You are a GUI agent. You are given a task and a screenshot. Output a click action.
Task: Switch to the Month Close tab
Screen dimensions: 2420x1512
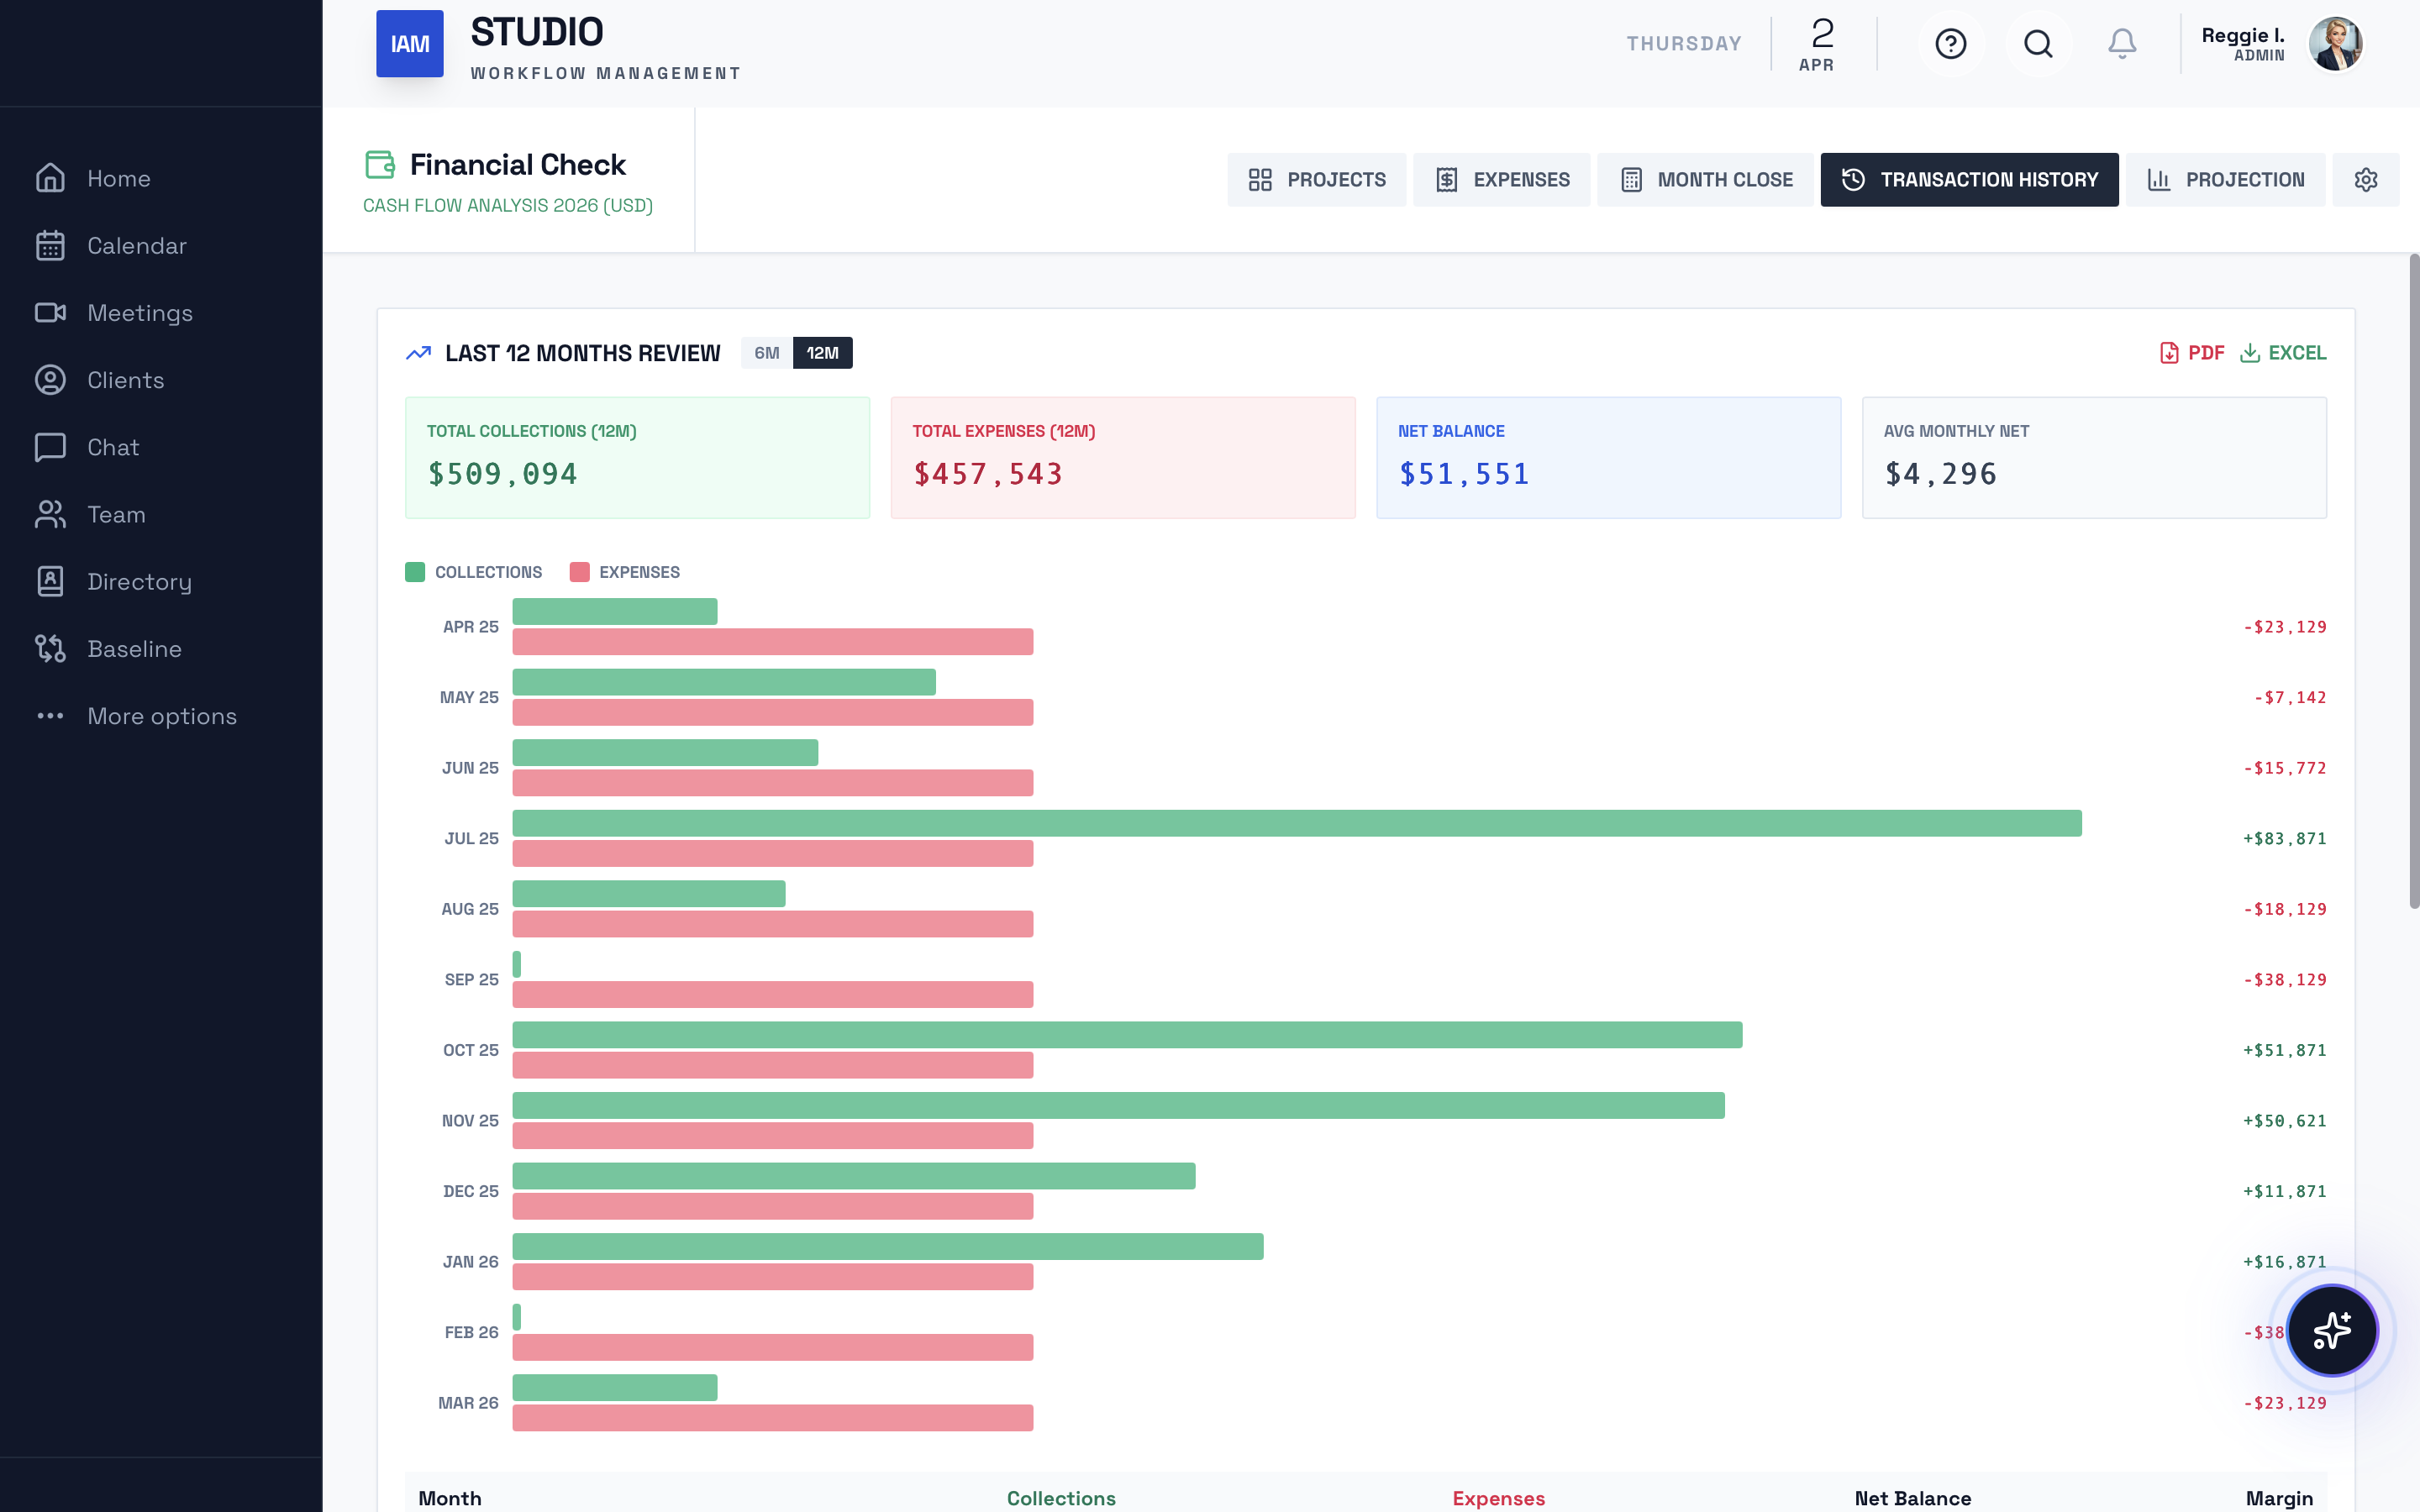click(x=1705, y=180)
